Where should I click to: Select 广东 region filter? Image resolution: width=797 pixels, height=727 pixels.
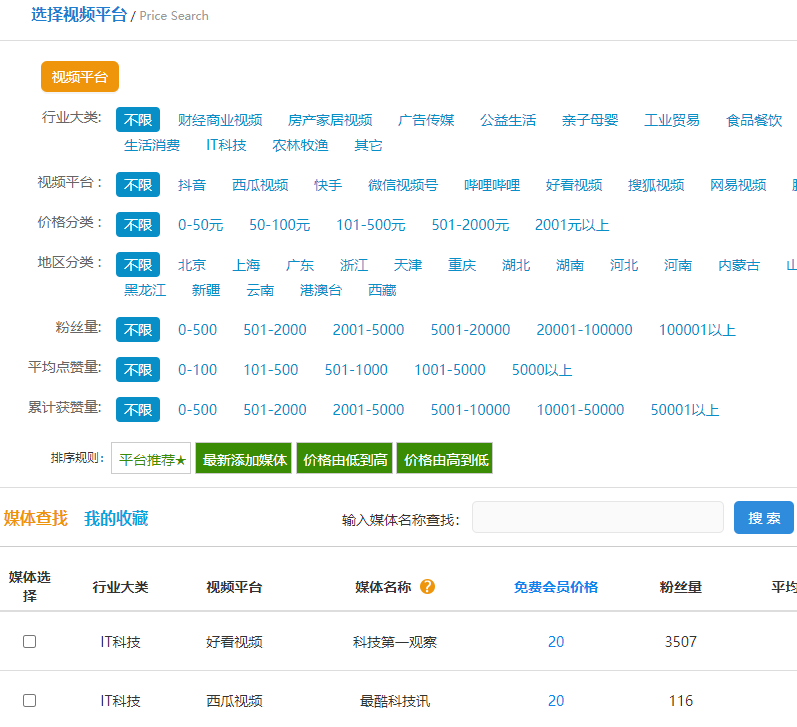[x=300, y=265]
